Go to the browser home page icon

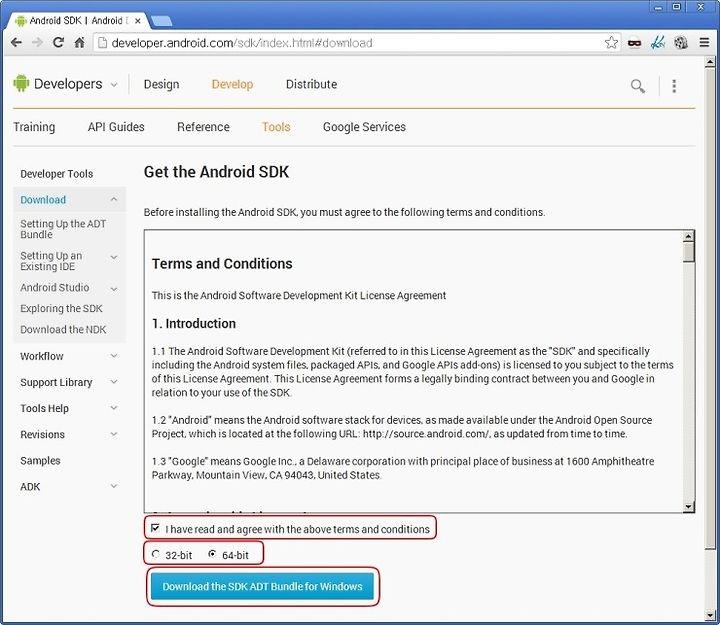point(79,43)
